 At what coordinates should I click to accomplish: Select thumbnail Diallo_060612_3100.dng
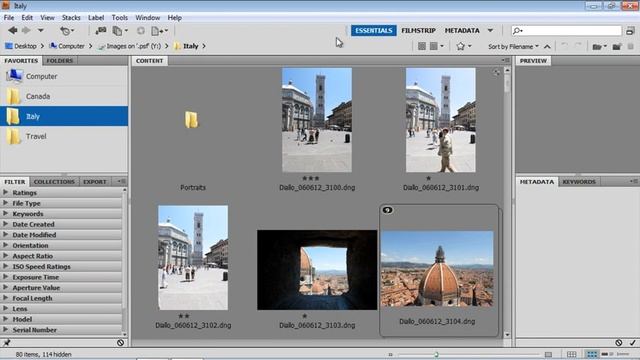[317, 120]
